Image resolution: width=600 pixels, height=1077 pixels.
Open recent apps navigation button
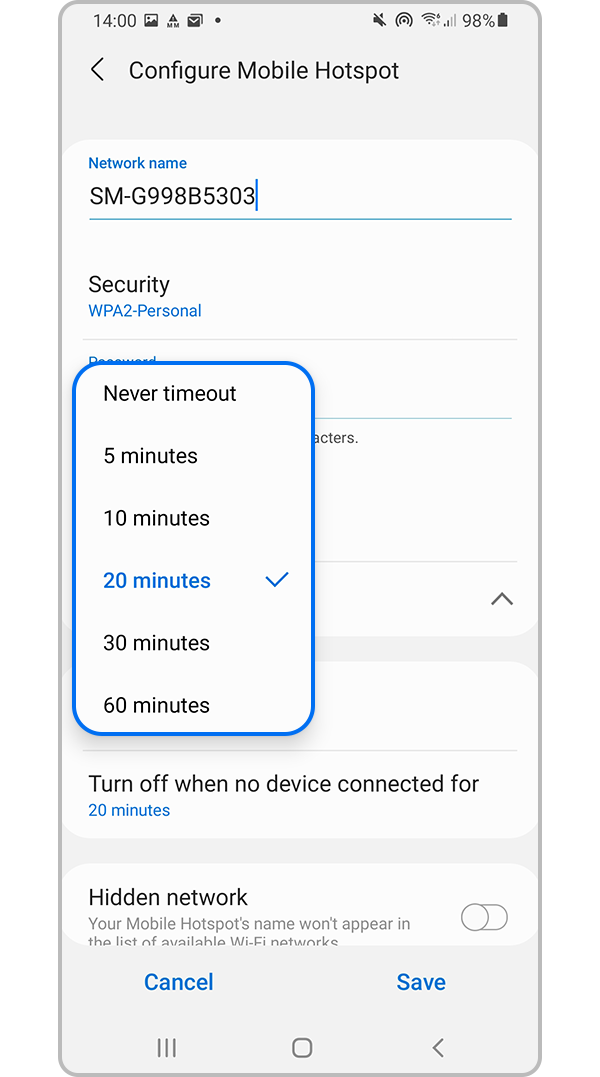coord(166,1047)
